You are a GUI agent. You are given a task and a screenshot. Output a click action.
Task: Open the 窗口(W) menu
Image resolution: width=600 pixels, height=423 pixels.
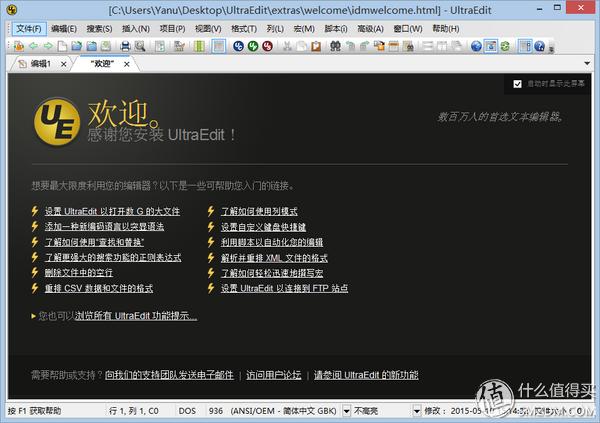coord(408,29)
